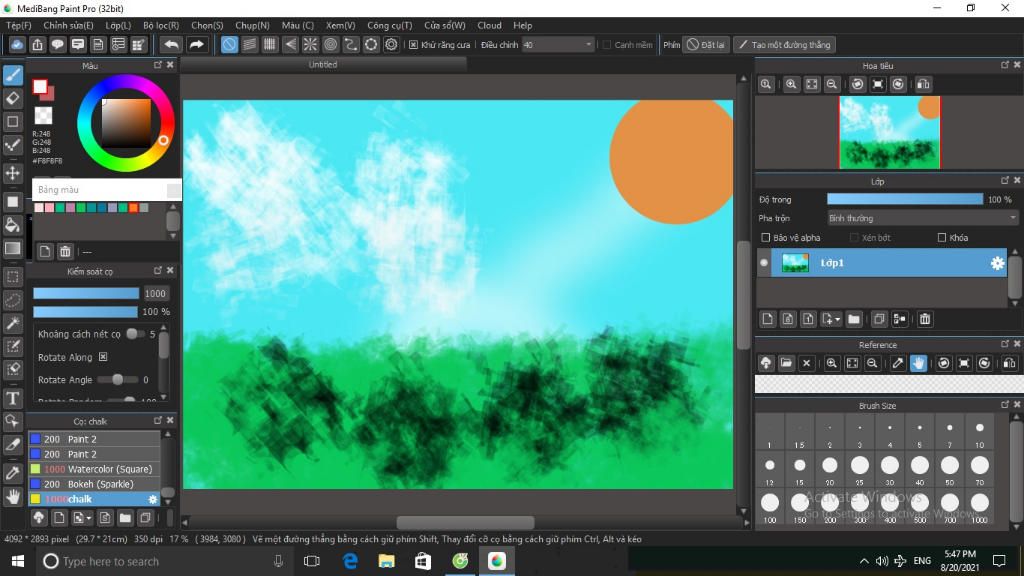Enable the Bảo vệ alpha checkbox
This screenshot has height=576, width=1024.
[x=765, y=238]
